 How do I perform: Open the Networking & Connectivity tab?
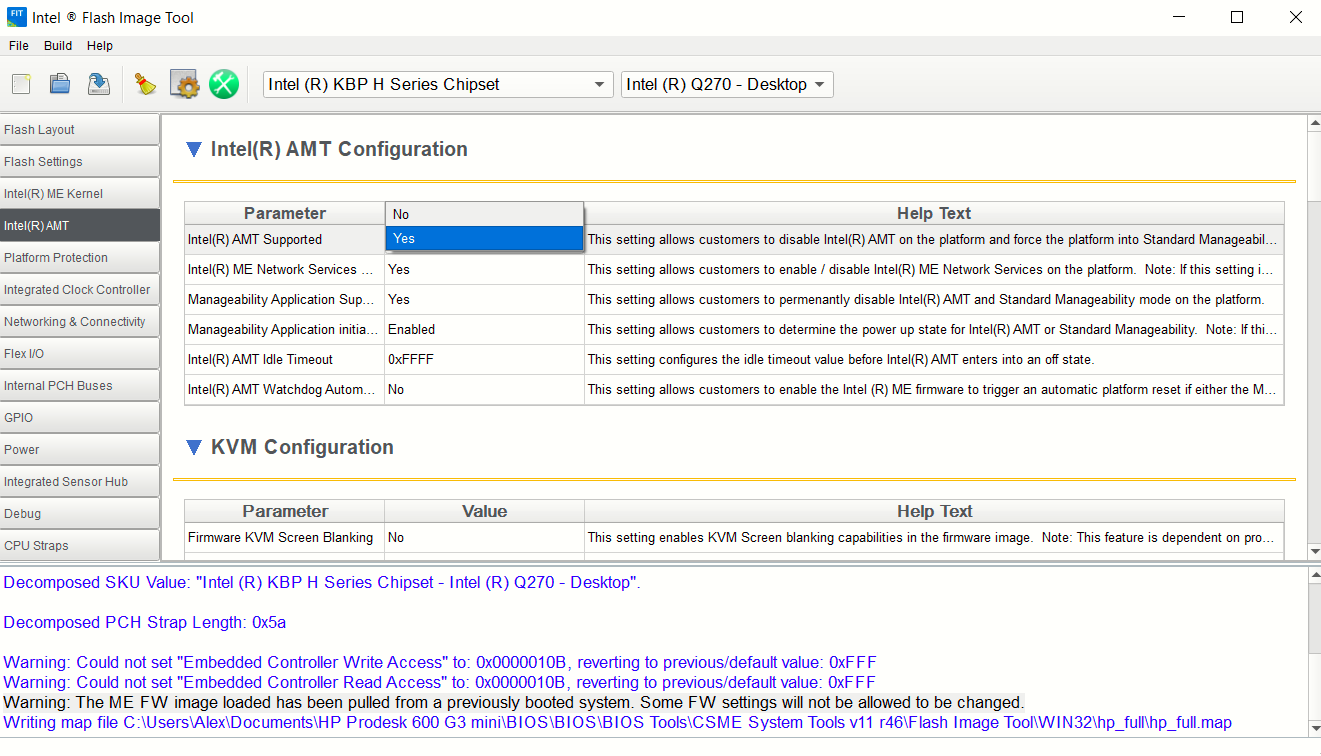(80, 322)
